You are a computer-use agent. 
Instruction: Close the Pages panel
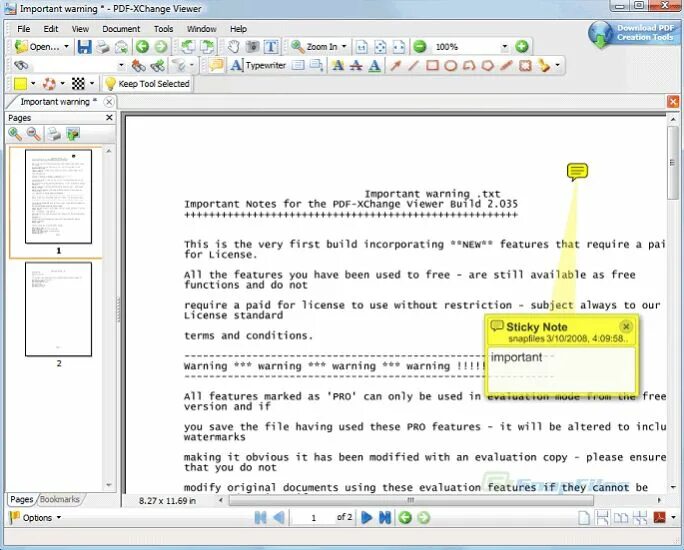[x=109, y=117]
